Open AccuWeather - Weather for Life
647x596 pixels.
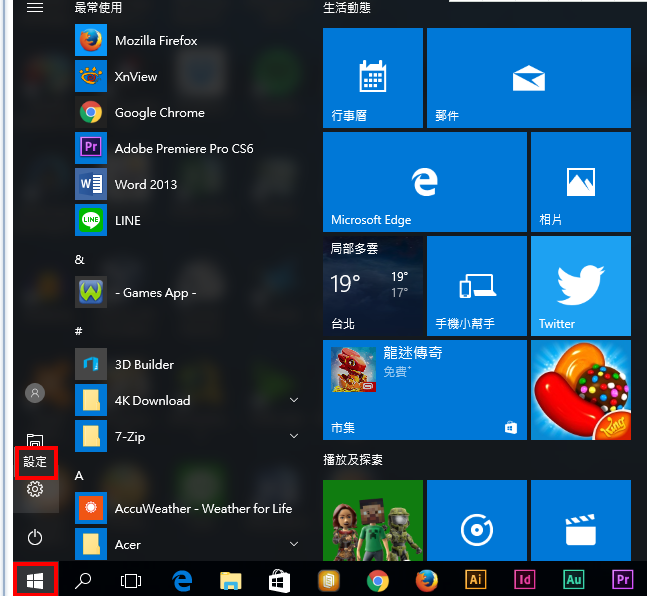(188, 508)
